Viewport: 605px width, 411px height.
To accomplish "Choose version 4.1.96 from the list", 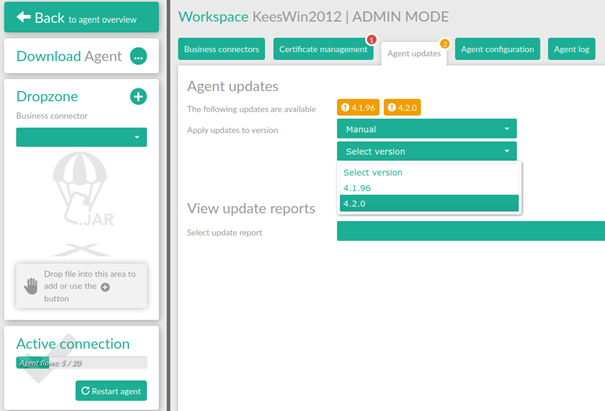I will [358, 187].
